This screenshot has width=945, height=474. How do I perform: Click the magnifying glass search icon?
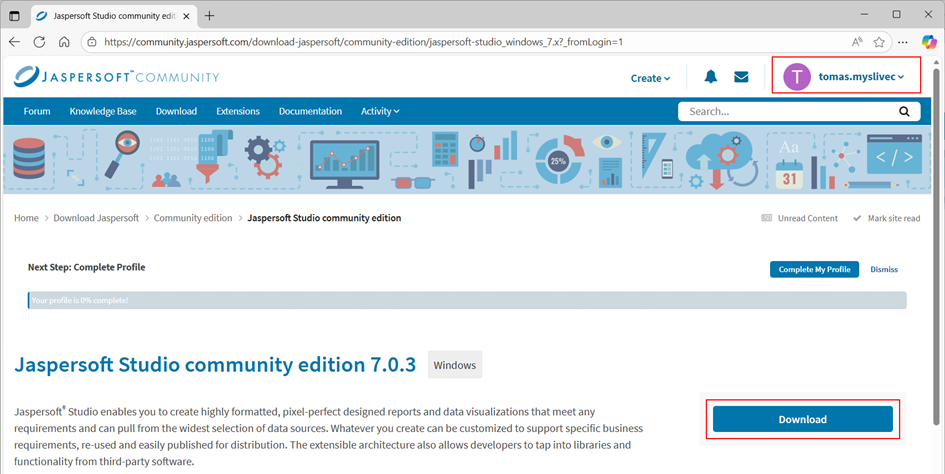coord(903,112)
